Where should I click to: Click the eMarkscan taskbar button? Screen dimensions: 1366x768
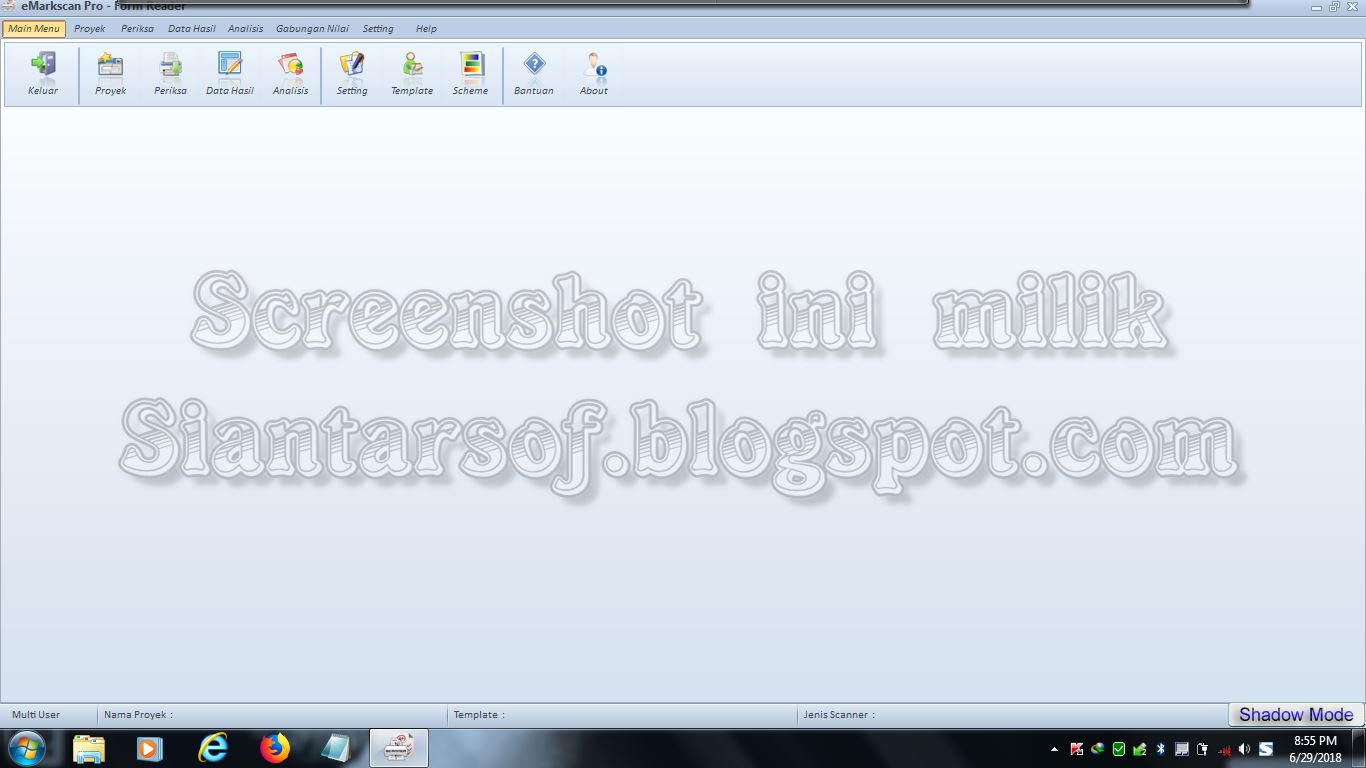pos(399,748)
